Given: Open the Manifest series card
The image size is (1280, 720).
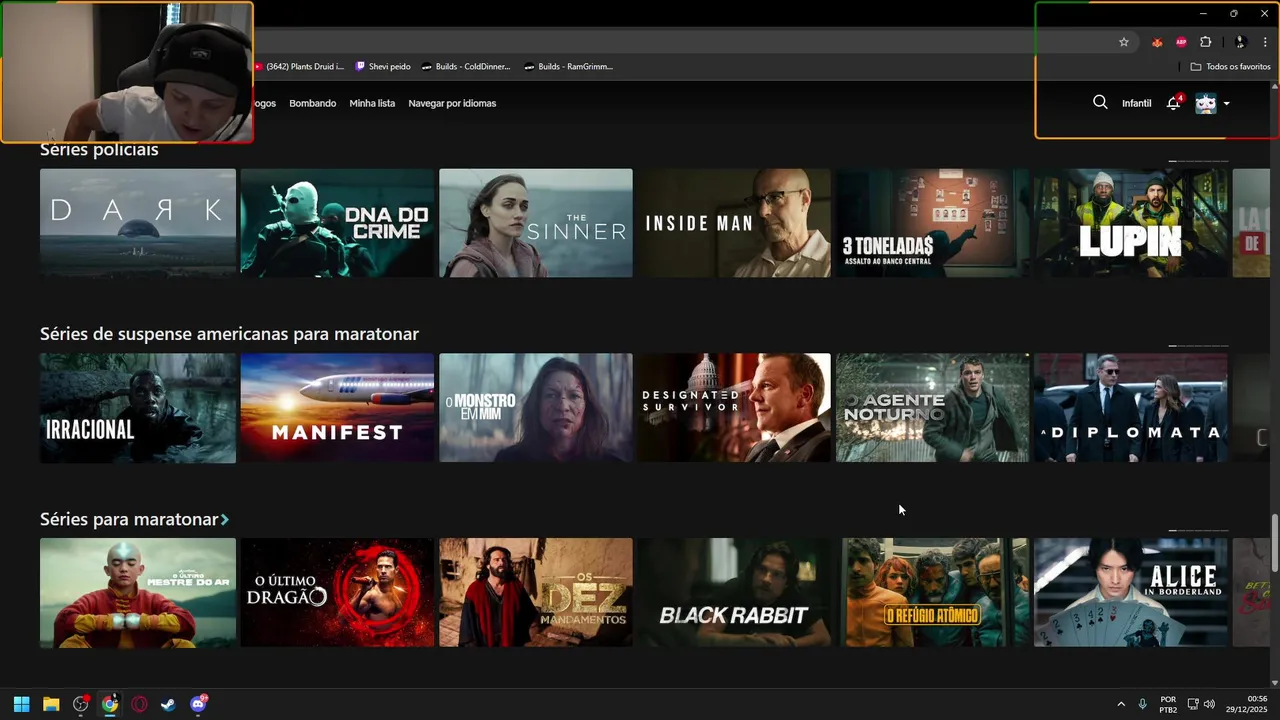Looking at the screenshot, I should [337, 408].
